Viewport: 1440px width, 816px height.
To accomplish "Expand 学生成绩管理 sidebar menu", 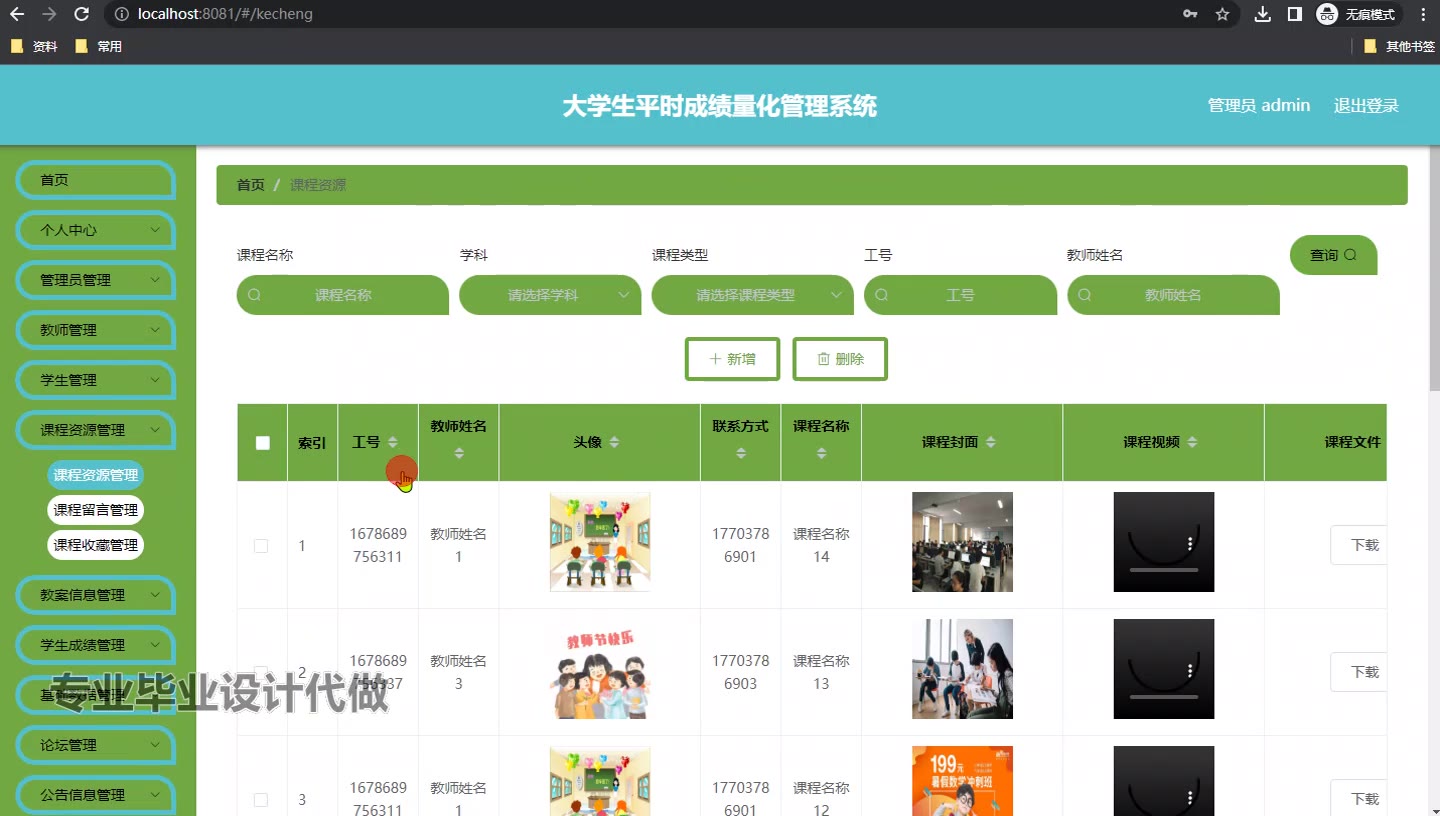I will (96, 645).
